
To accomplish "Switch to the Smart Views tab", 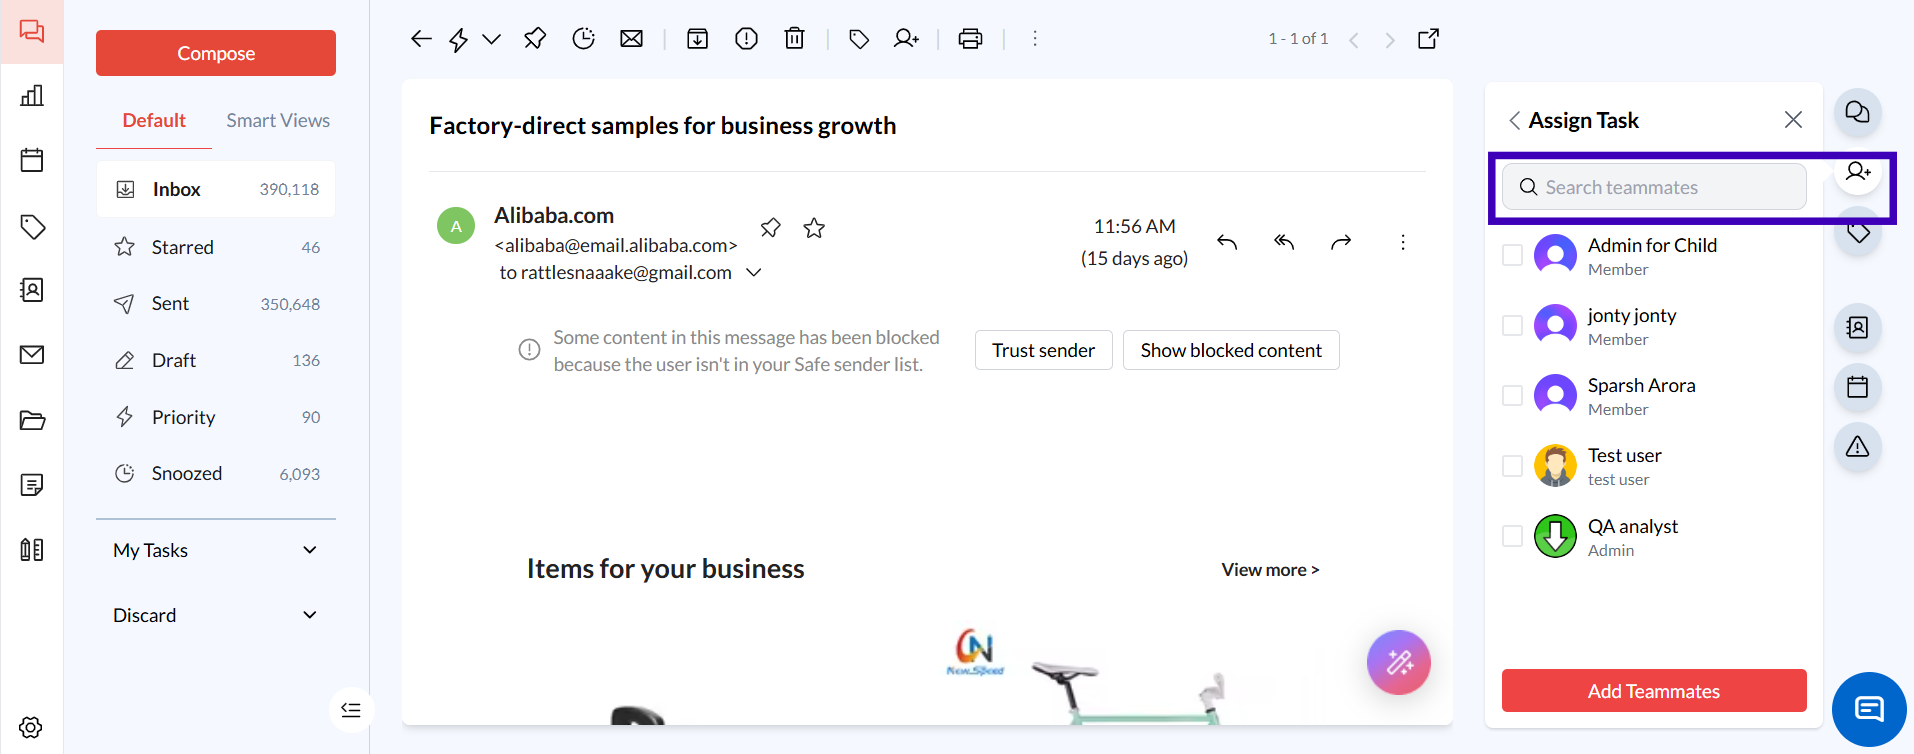I will 277,120.
